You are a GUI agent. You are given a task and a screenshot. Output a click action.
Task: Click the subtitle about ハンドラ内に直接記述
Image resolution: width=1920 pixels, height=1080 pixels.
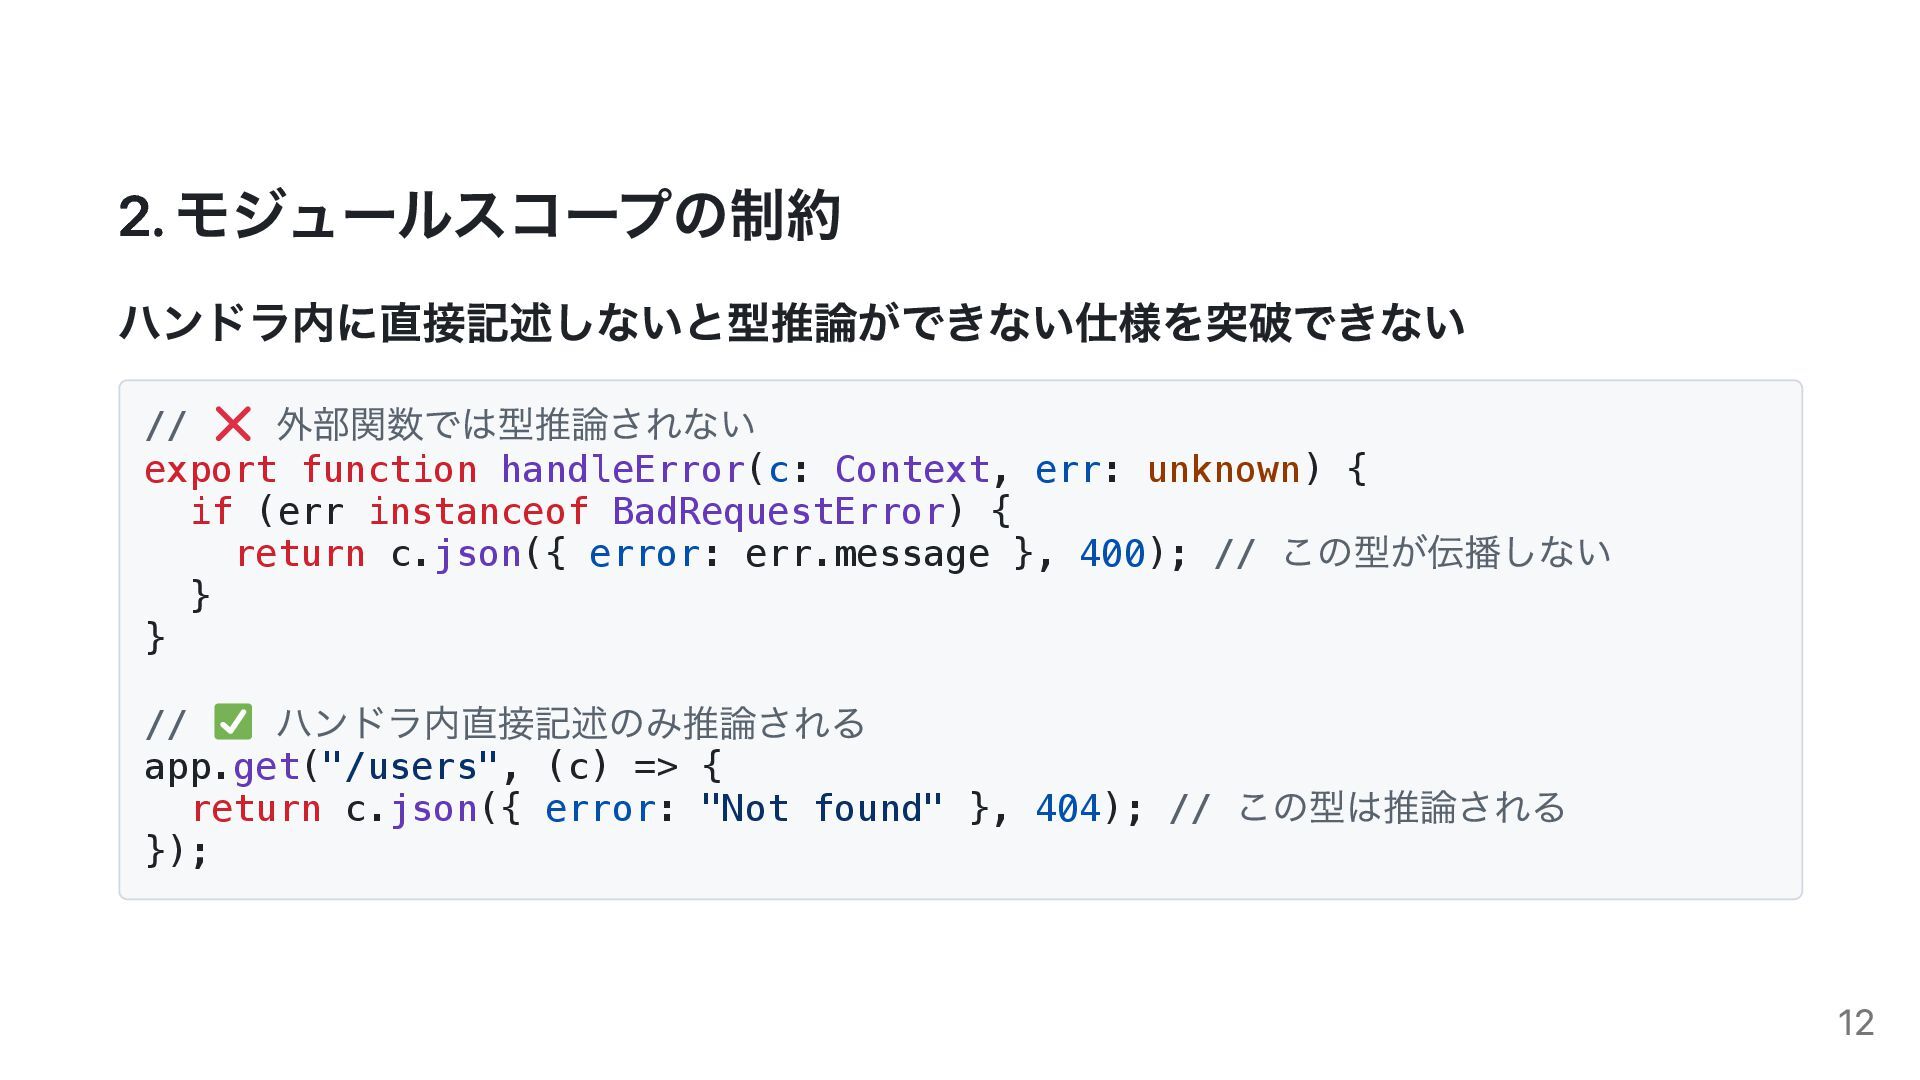click(x=792, y=322)
